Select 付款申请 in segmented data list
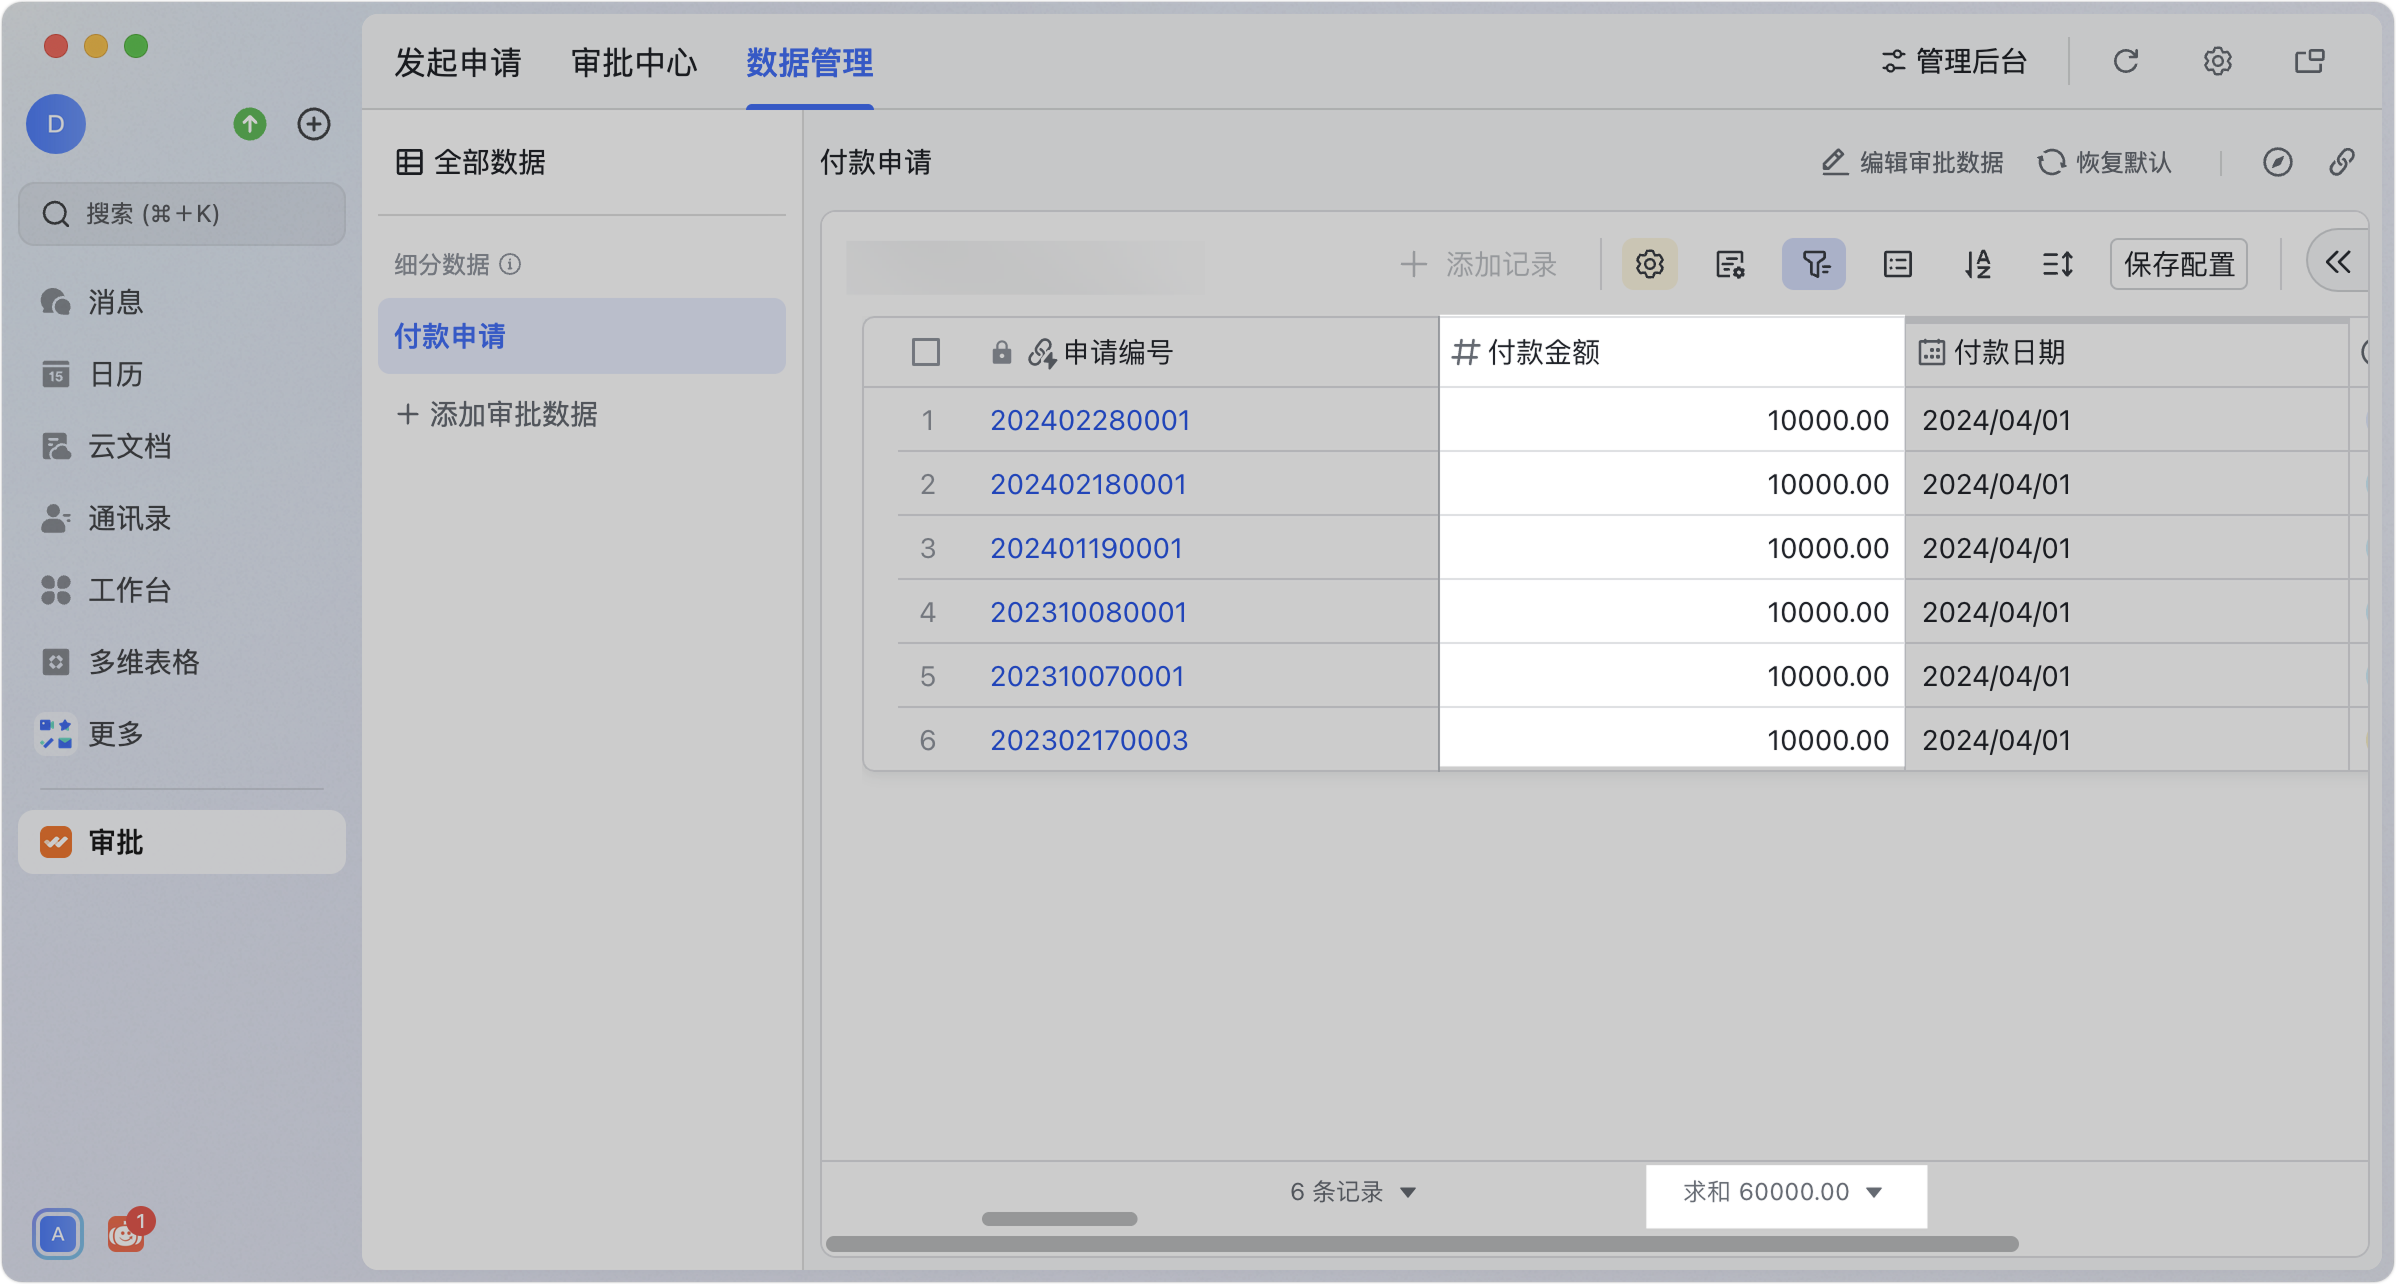 (x=582, y=336)
